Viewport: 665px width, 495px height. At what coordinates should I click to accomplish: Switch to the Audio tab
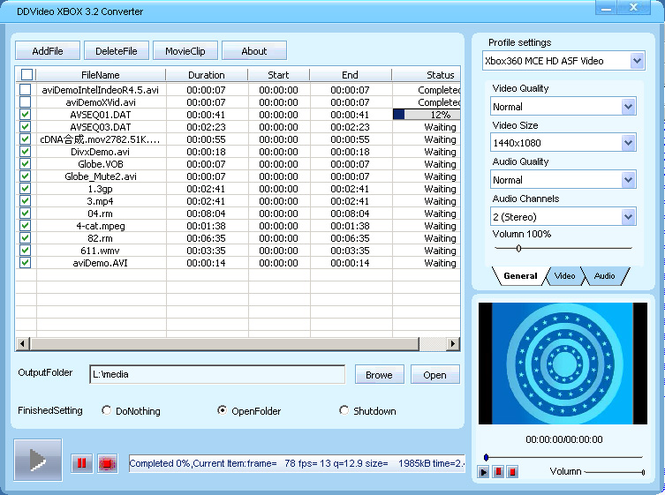coord(604,276)
